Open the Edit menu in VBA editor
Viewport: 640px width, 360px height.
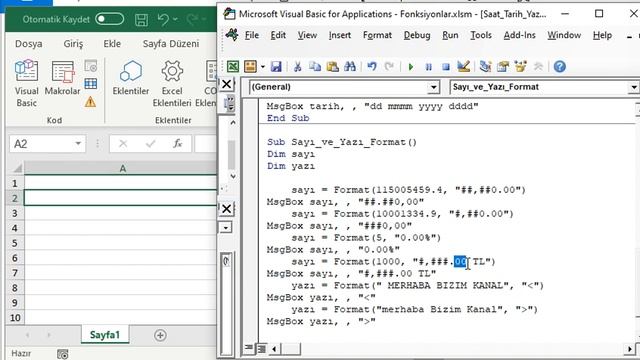(x=278, y=36)
